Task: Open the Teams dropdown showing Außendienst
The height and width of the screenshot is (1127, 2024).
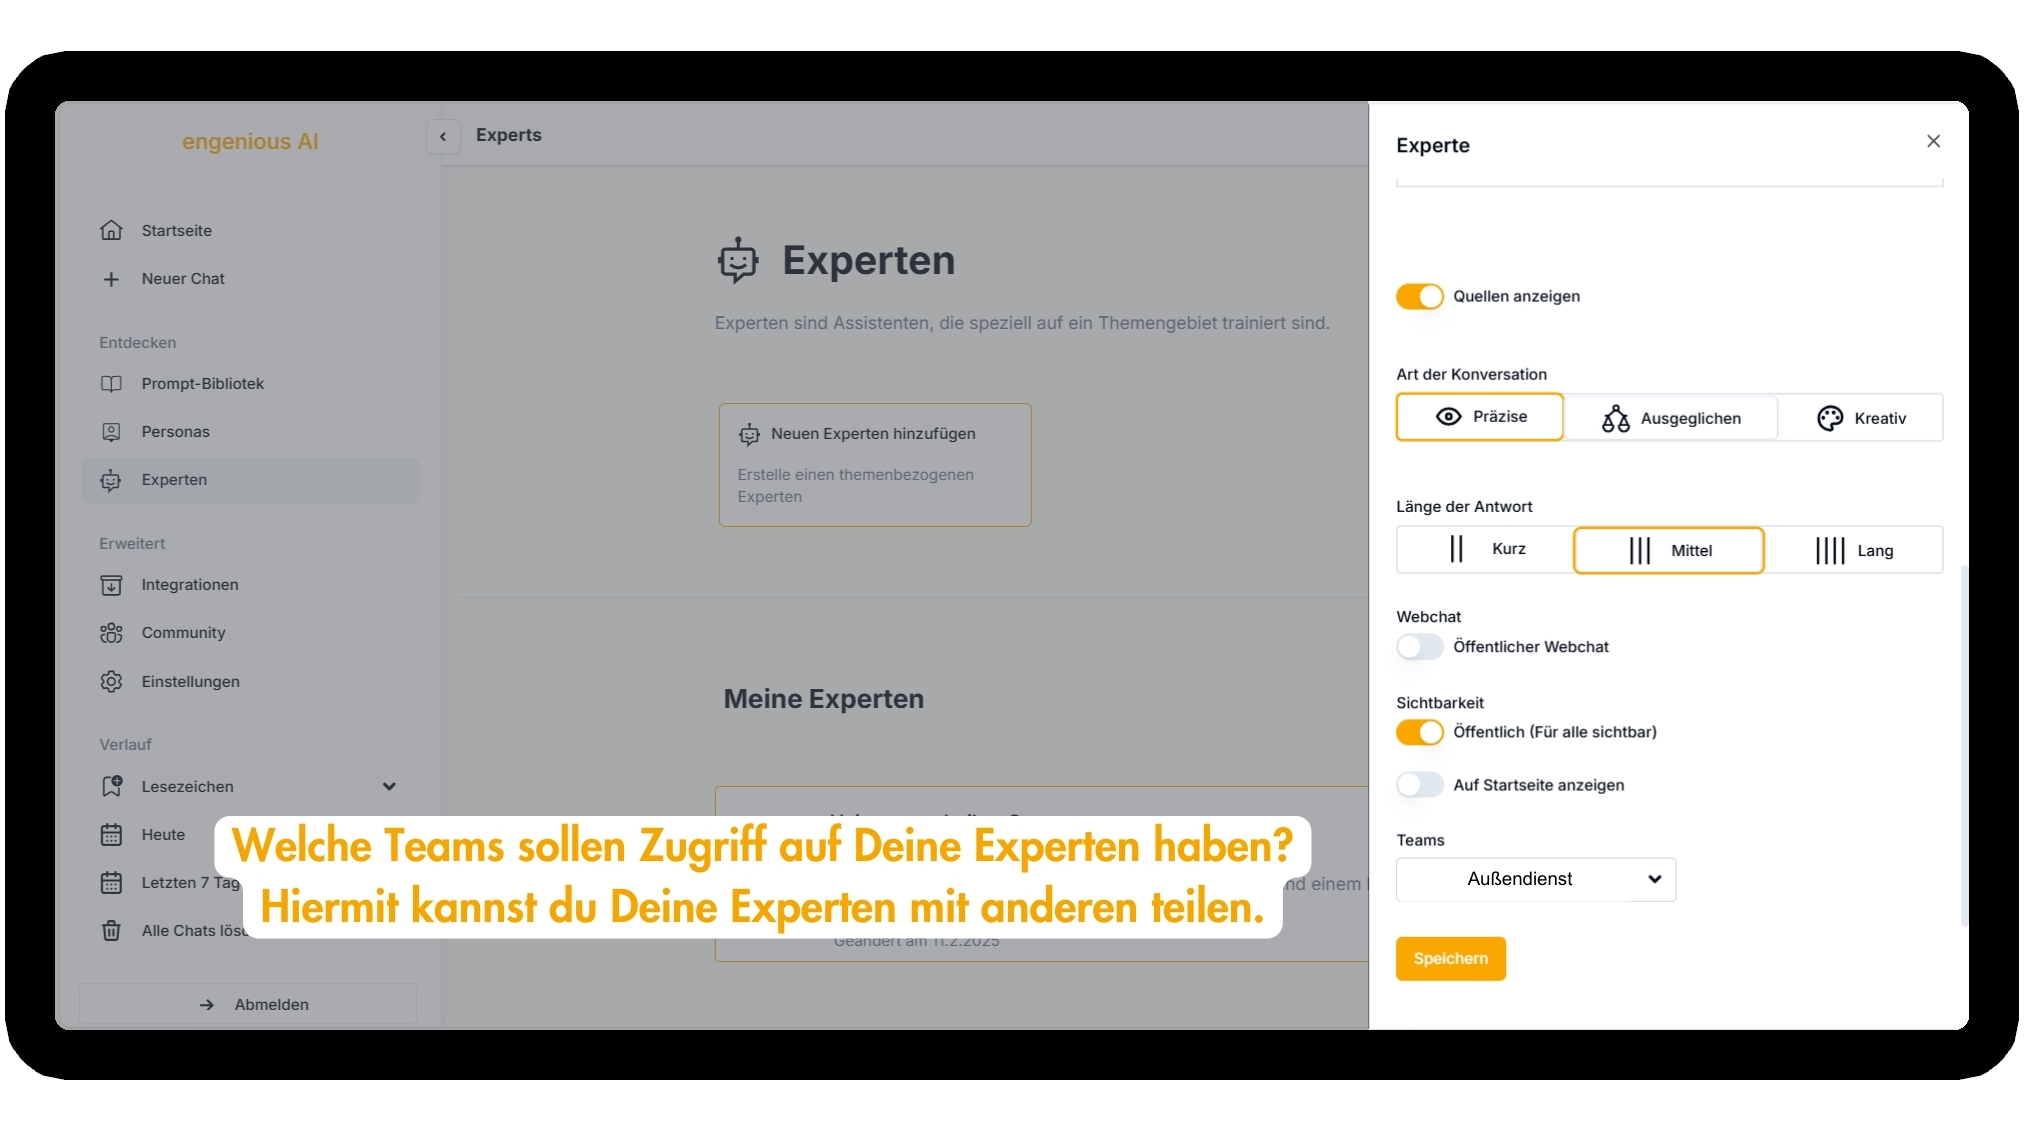Action: click(1535, 879)
